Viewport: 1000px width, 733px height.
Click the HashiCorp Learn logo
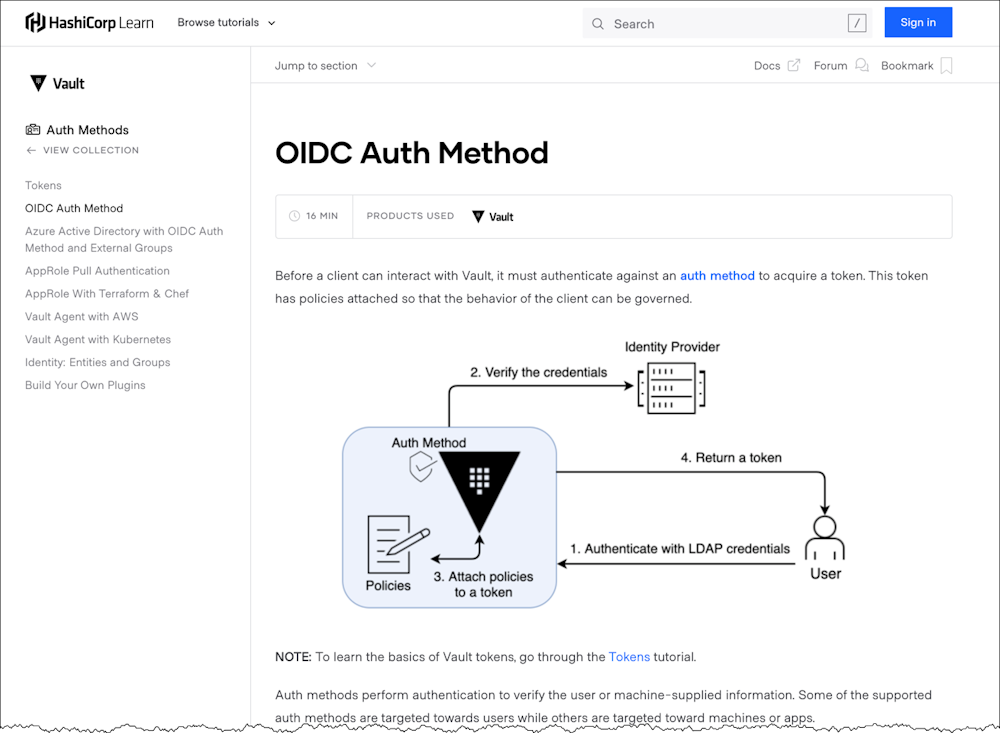(89, 22)
